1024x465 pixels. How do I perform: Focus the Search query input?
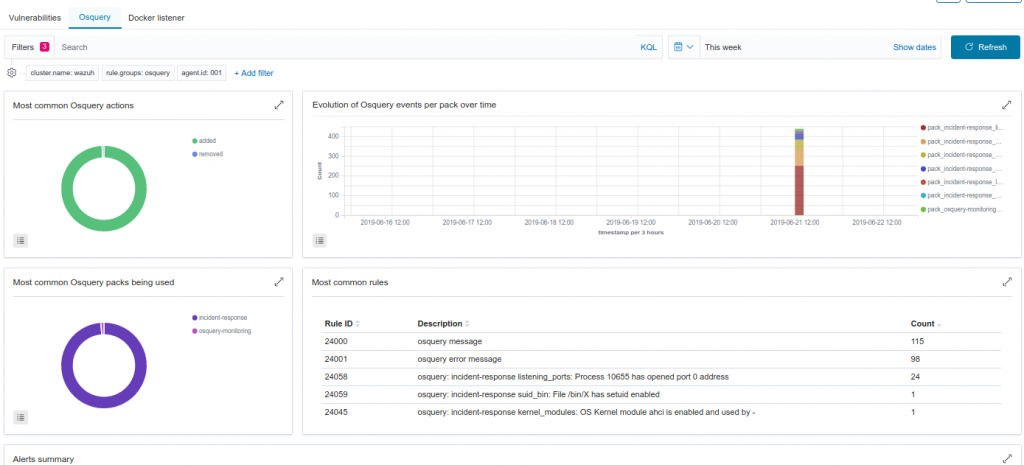pos(346,47)
